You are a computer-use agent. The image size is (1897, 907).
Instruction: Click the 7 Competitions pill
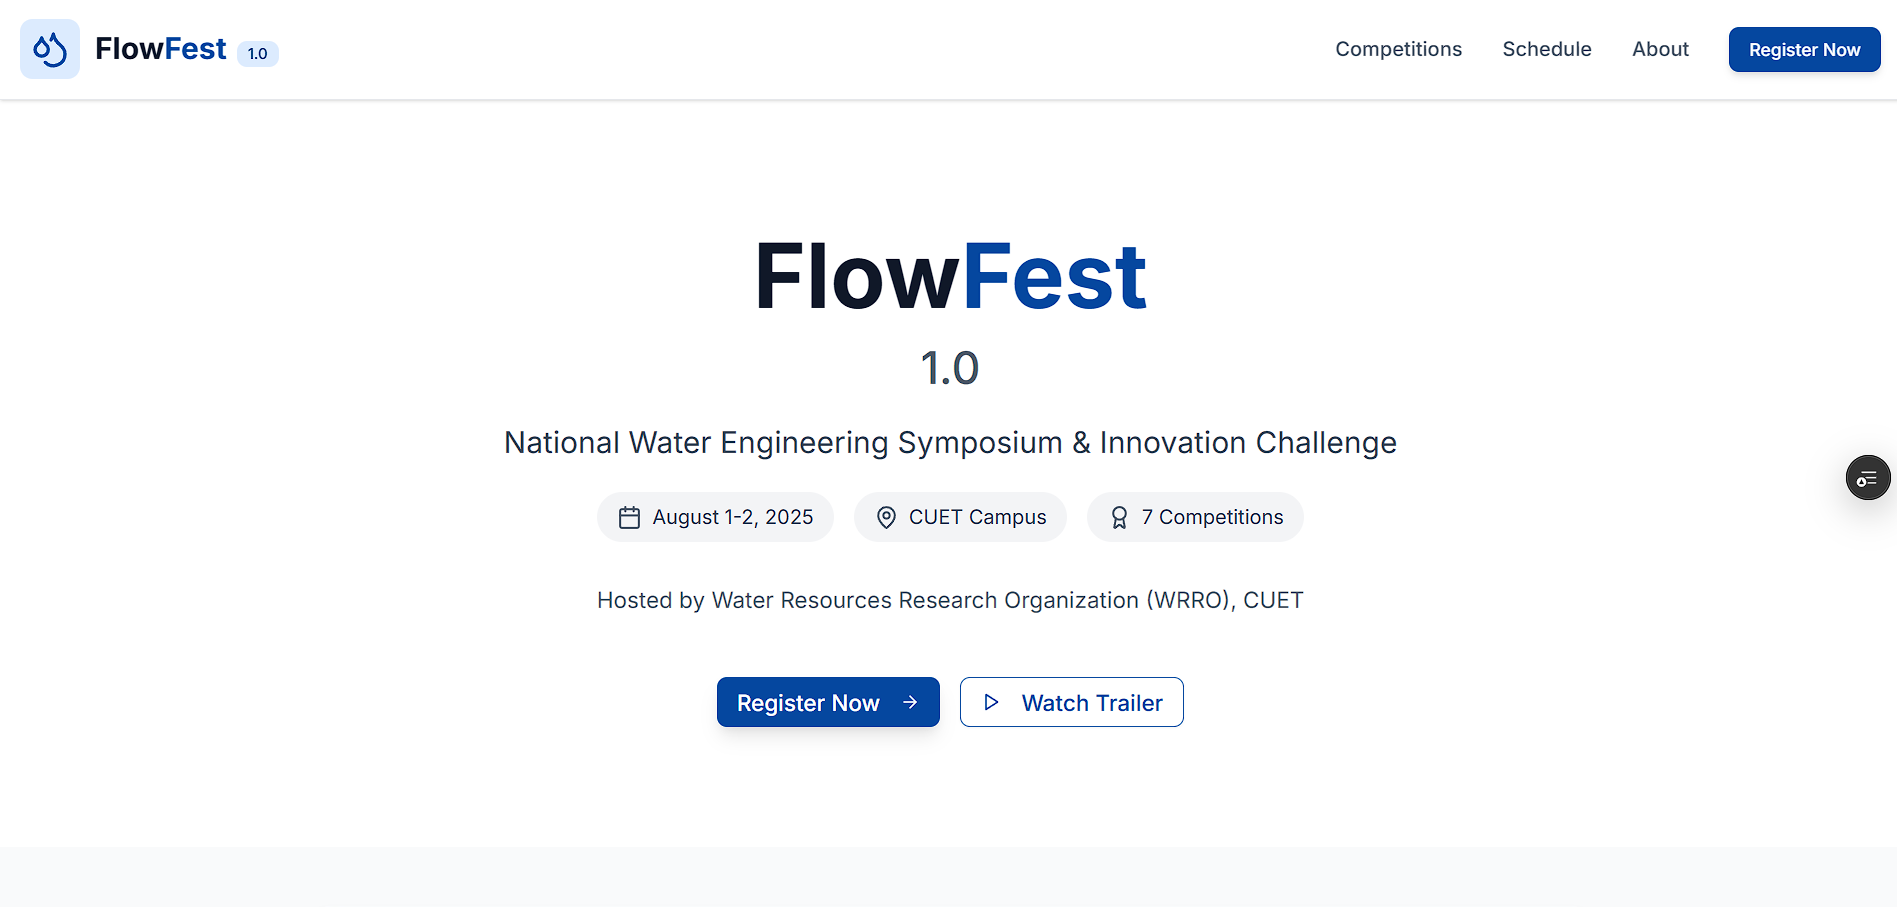pyautogui.click(x=1195, y=517)
